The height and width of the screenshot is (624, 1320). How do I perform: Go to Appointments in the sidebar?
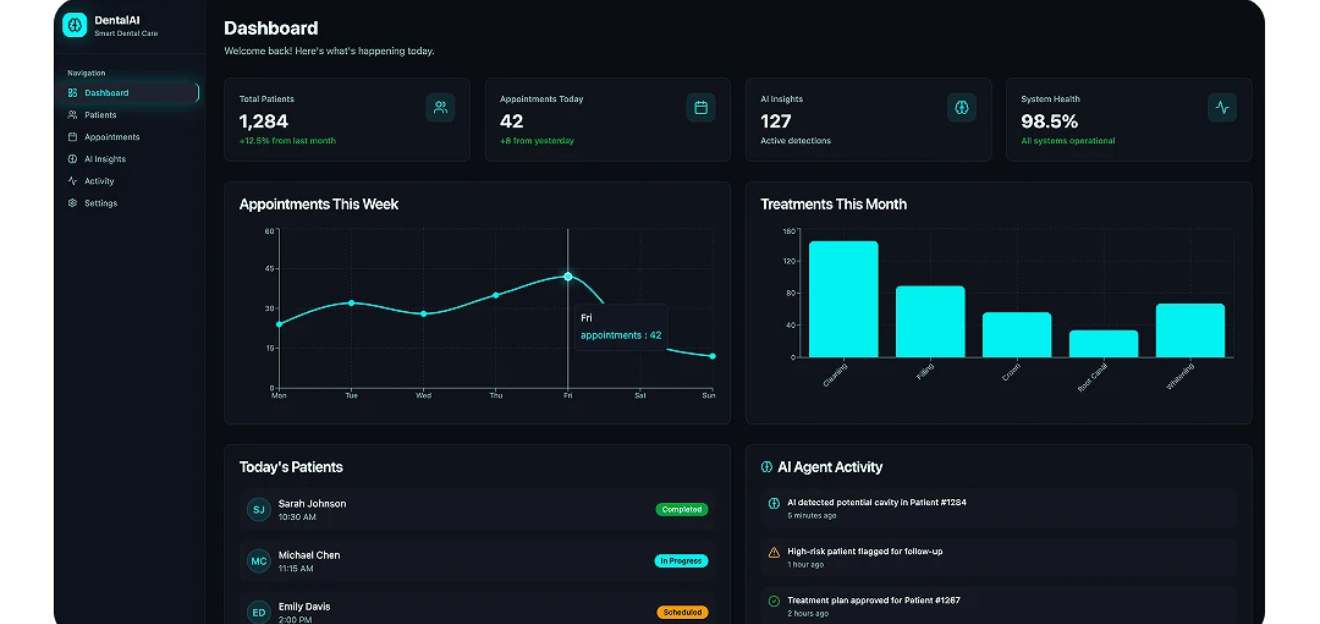tap(111, 137)
